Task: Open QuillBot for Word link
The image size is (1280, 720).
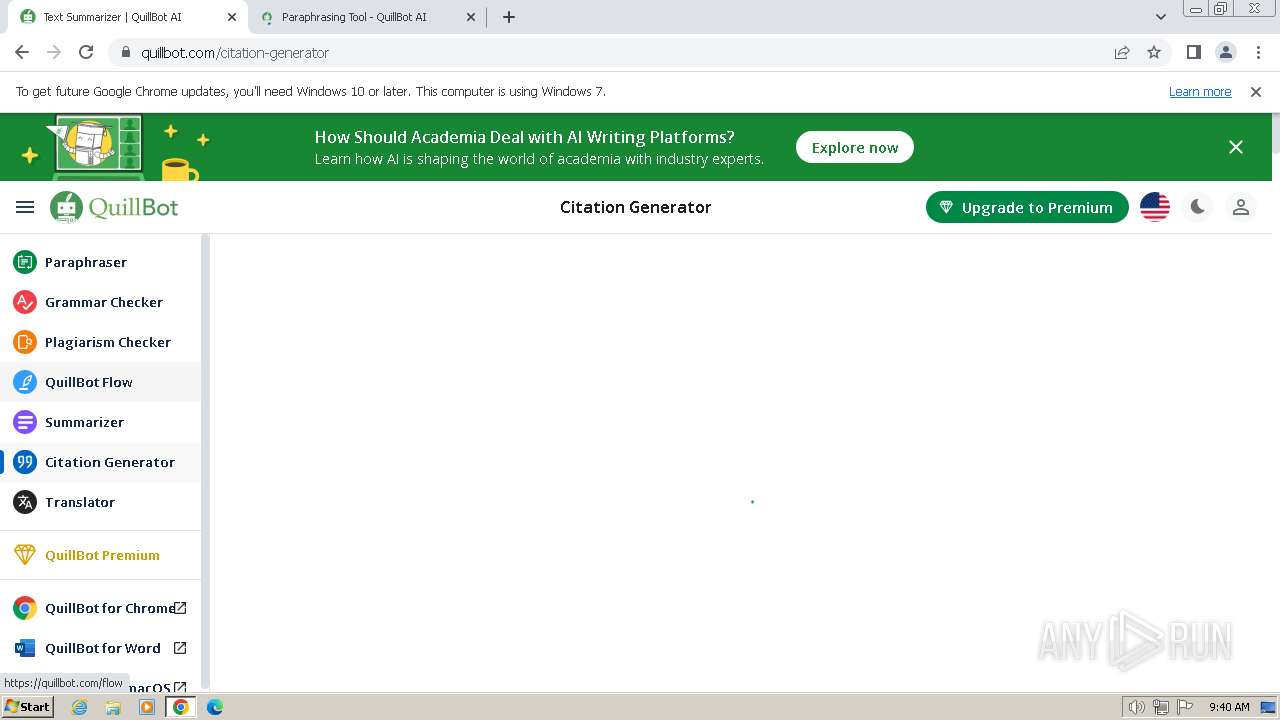Action: click(x=100, y=648)
